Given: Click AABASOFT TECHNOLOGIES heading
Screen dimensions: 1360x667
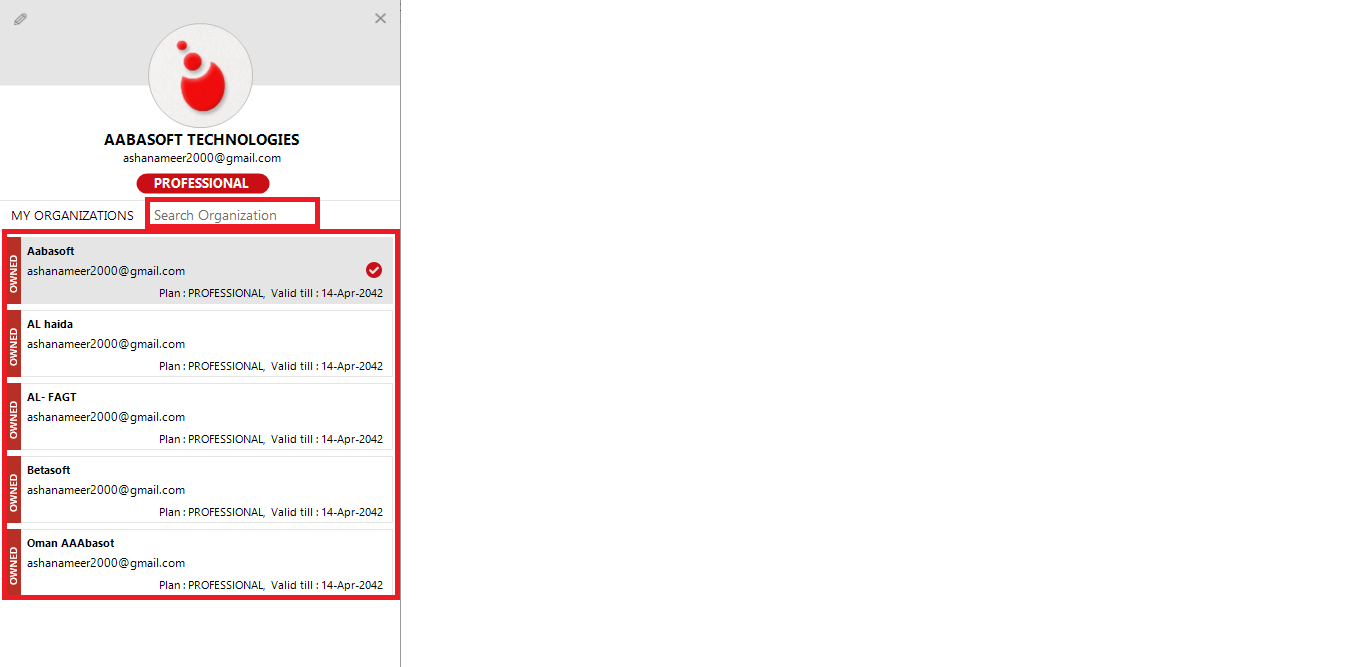Looking at the screenshot, I should coord(202,140).
